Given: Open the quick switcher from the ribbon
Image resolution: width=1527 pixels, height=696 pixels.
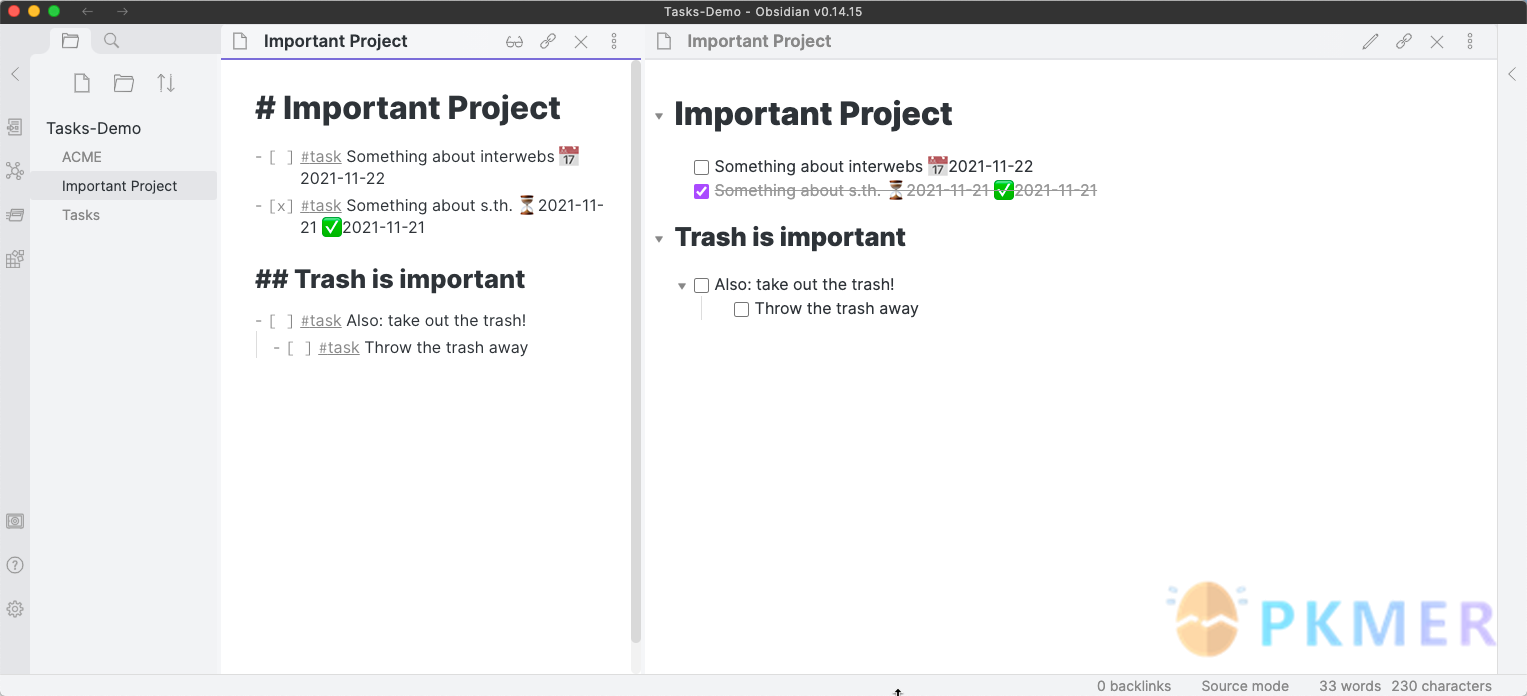Looking at the screenshot, I should pos(15,127).
